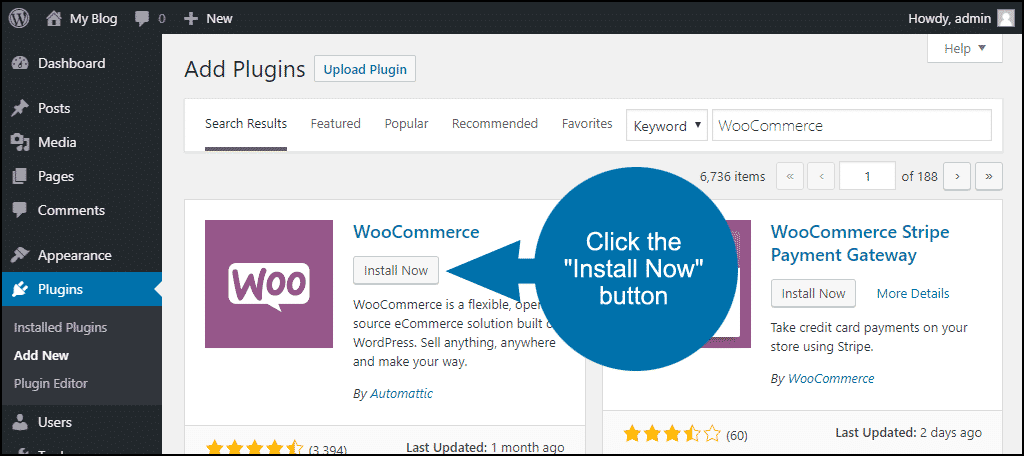Go to first page of results
The height and width of the screenshot is (456, 1024).
[790, 176]
